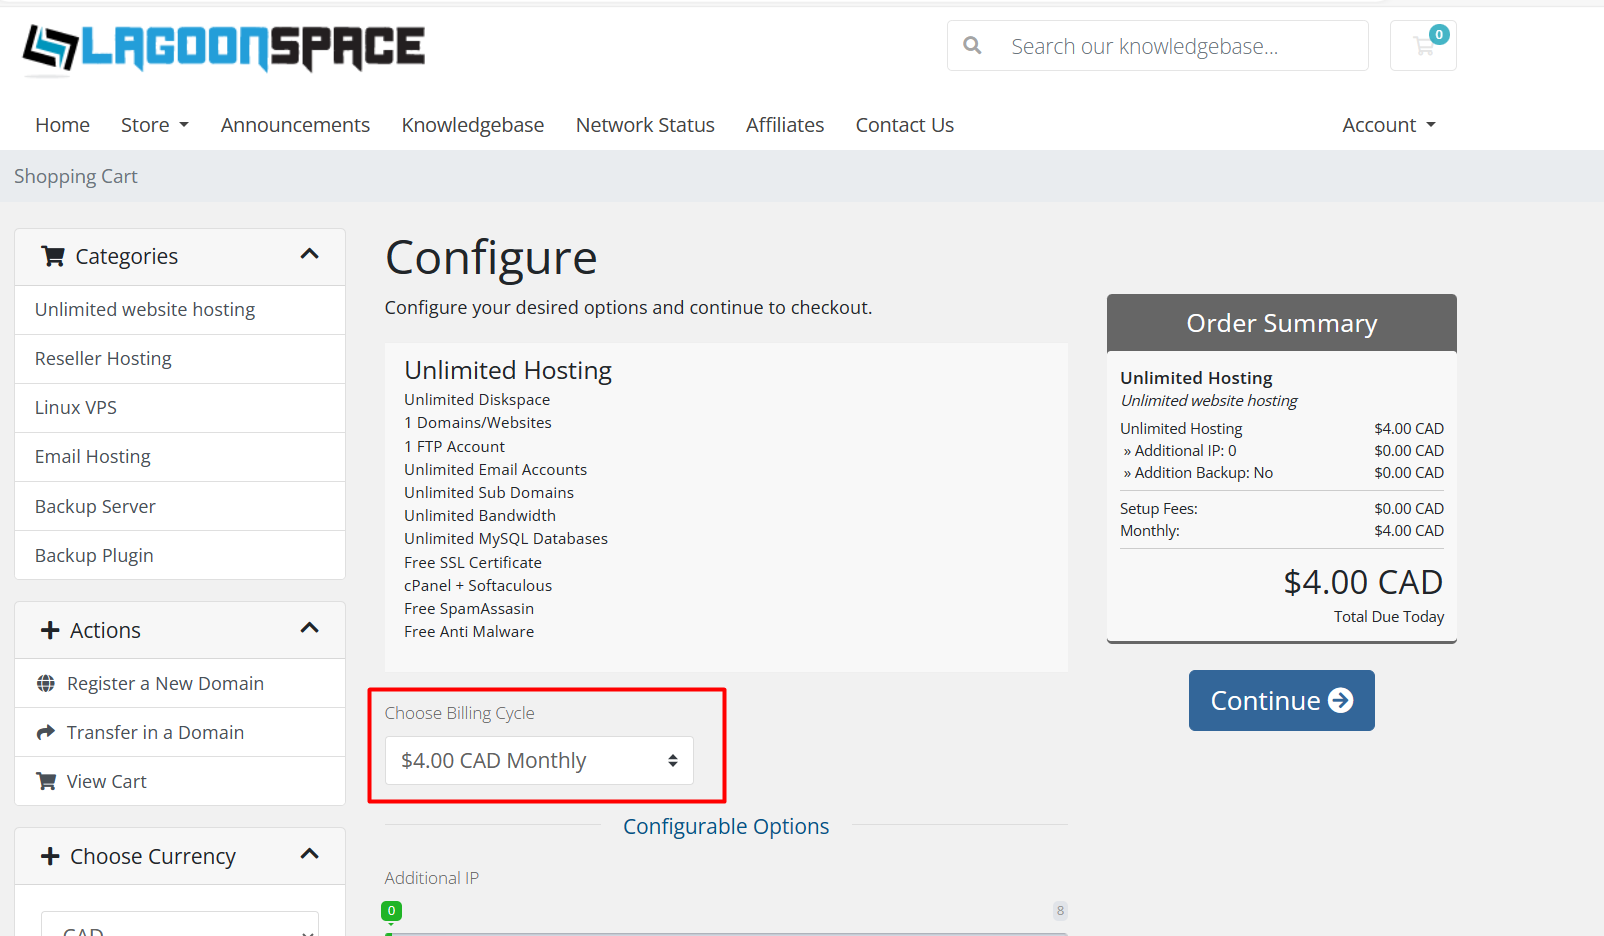This screenshot has width=1604, height=936.
Task: Click the search magnifier icon
Action: point(972,46)
